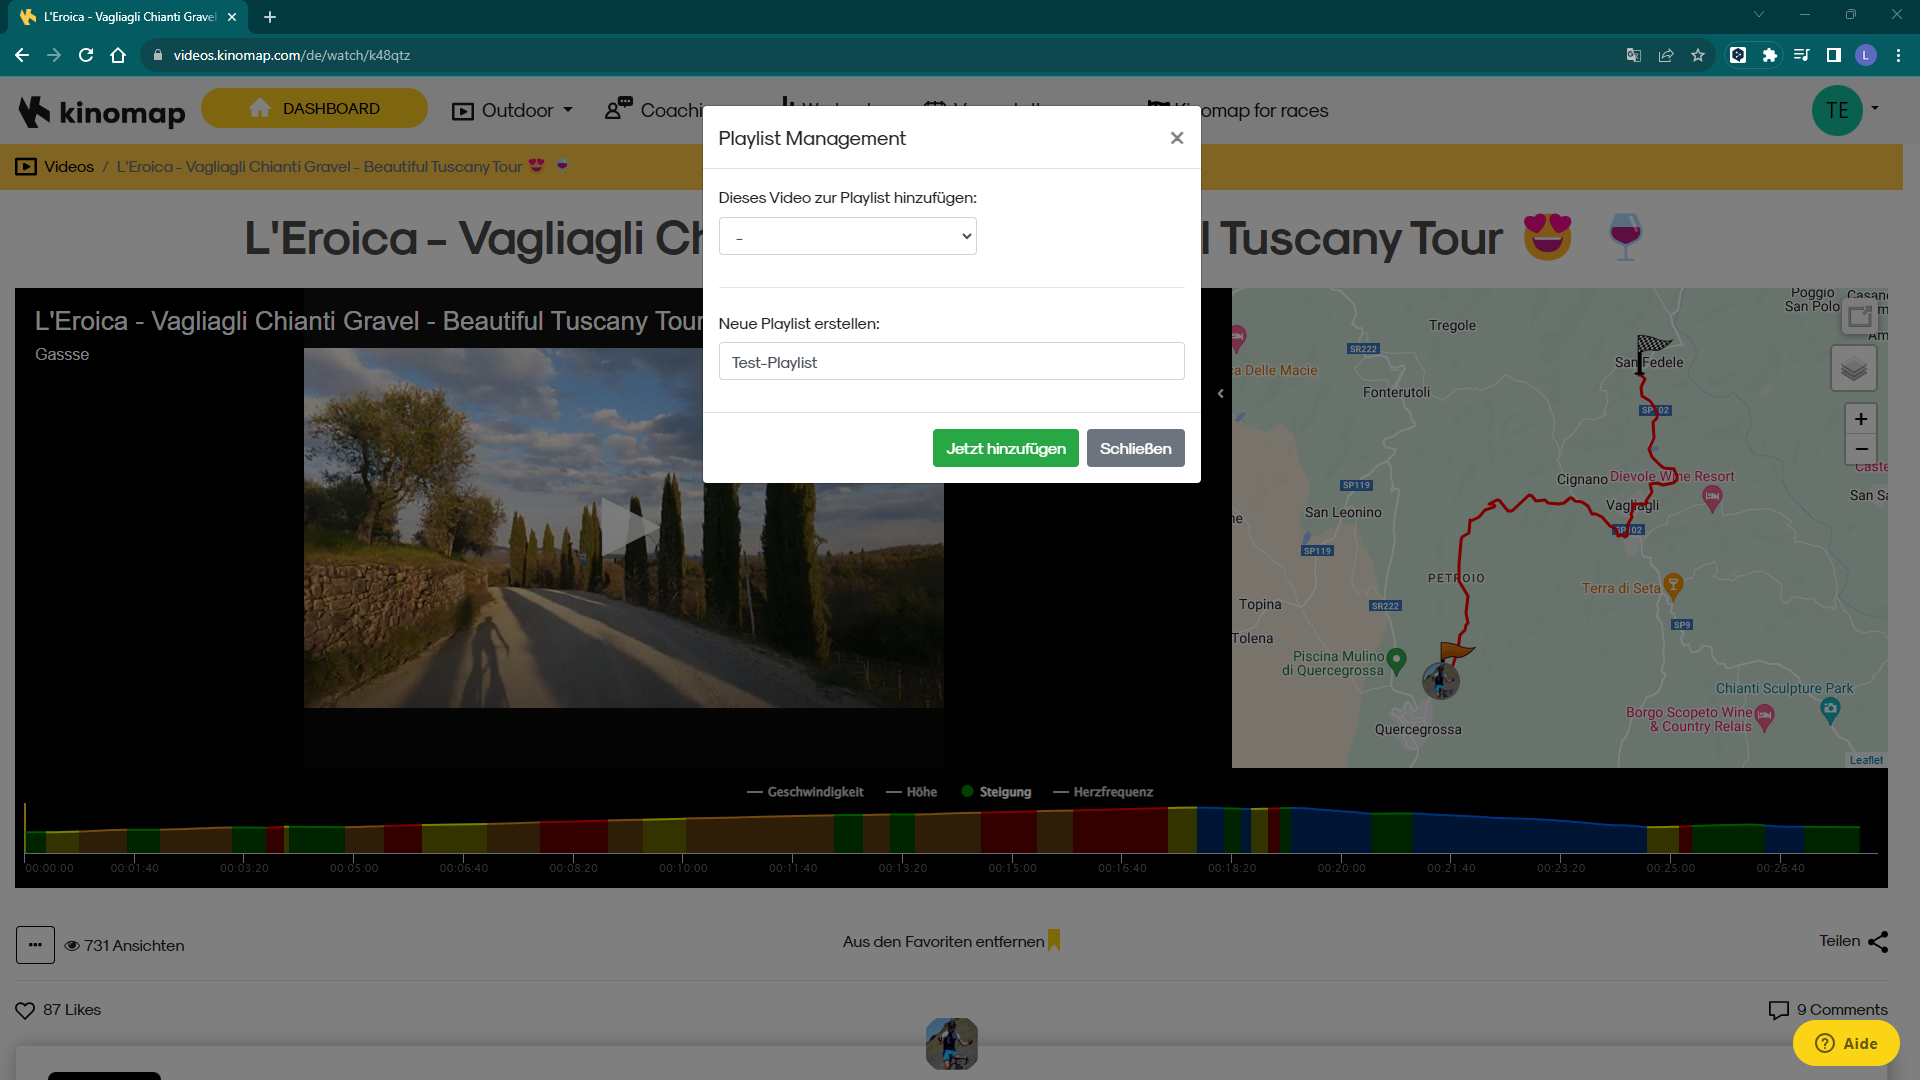Open the Coaching menu item

point(655,110)
